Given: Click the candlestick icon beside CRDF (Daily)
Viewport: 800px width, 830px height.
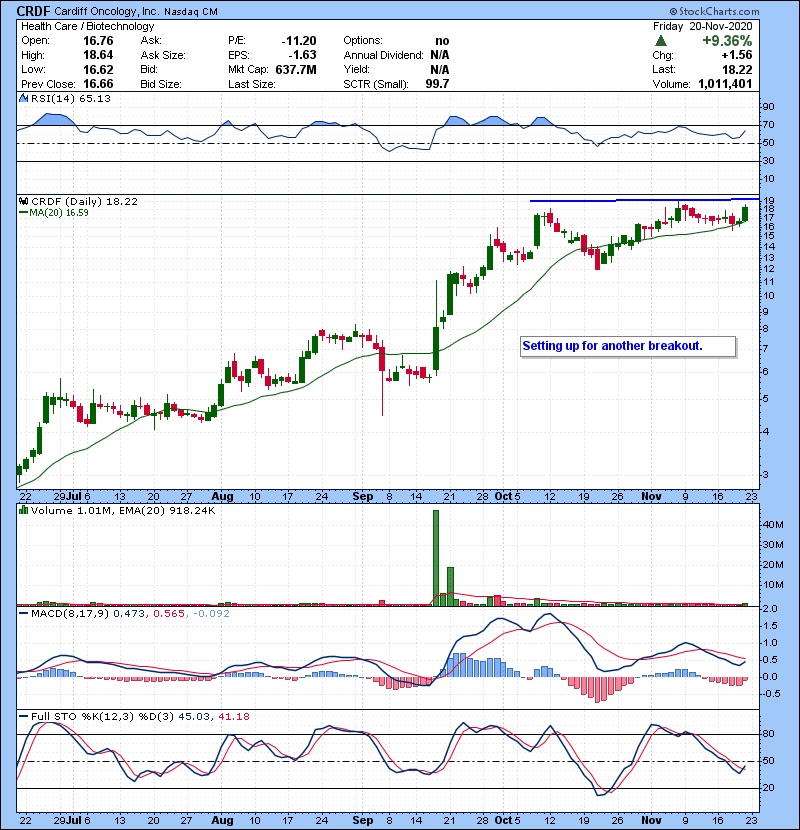Looking at the screenshot, I should click(23, 201).
